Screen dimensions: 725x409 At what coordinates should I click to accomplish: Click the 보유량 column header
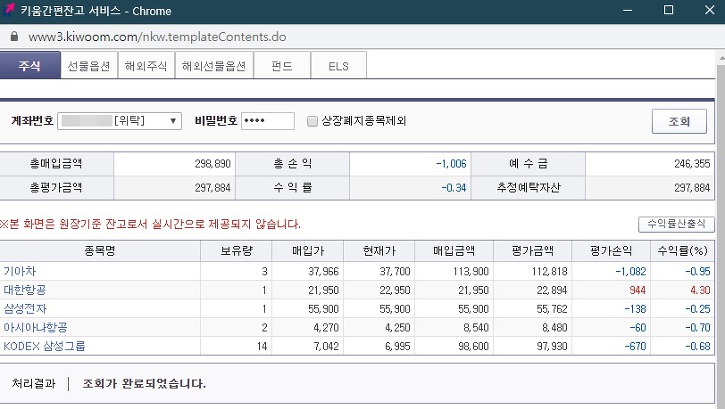pyautogui.click(x=236, y=251)
